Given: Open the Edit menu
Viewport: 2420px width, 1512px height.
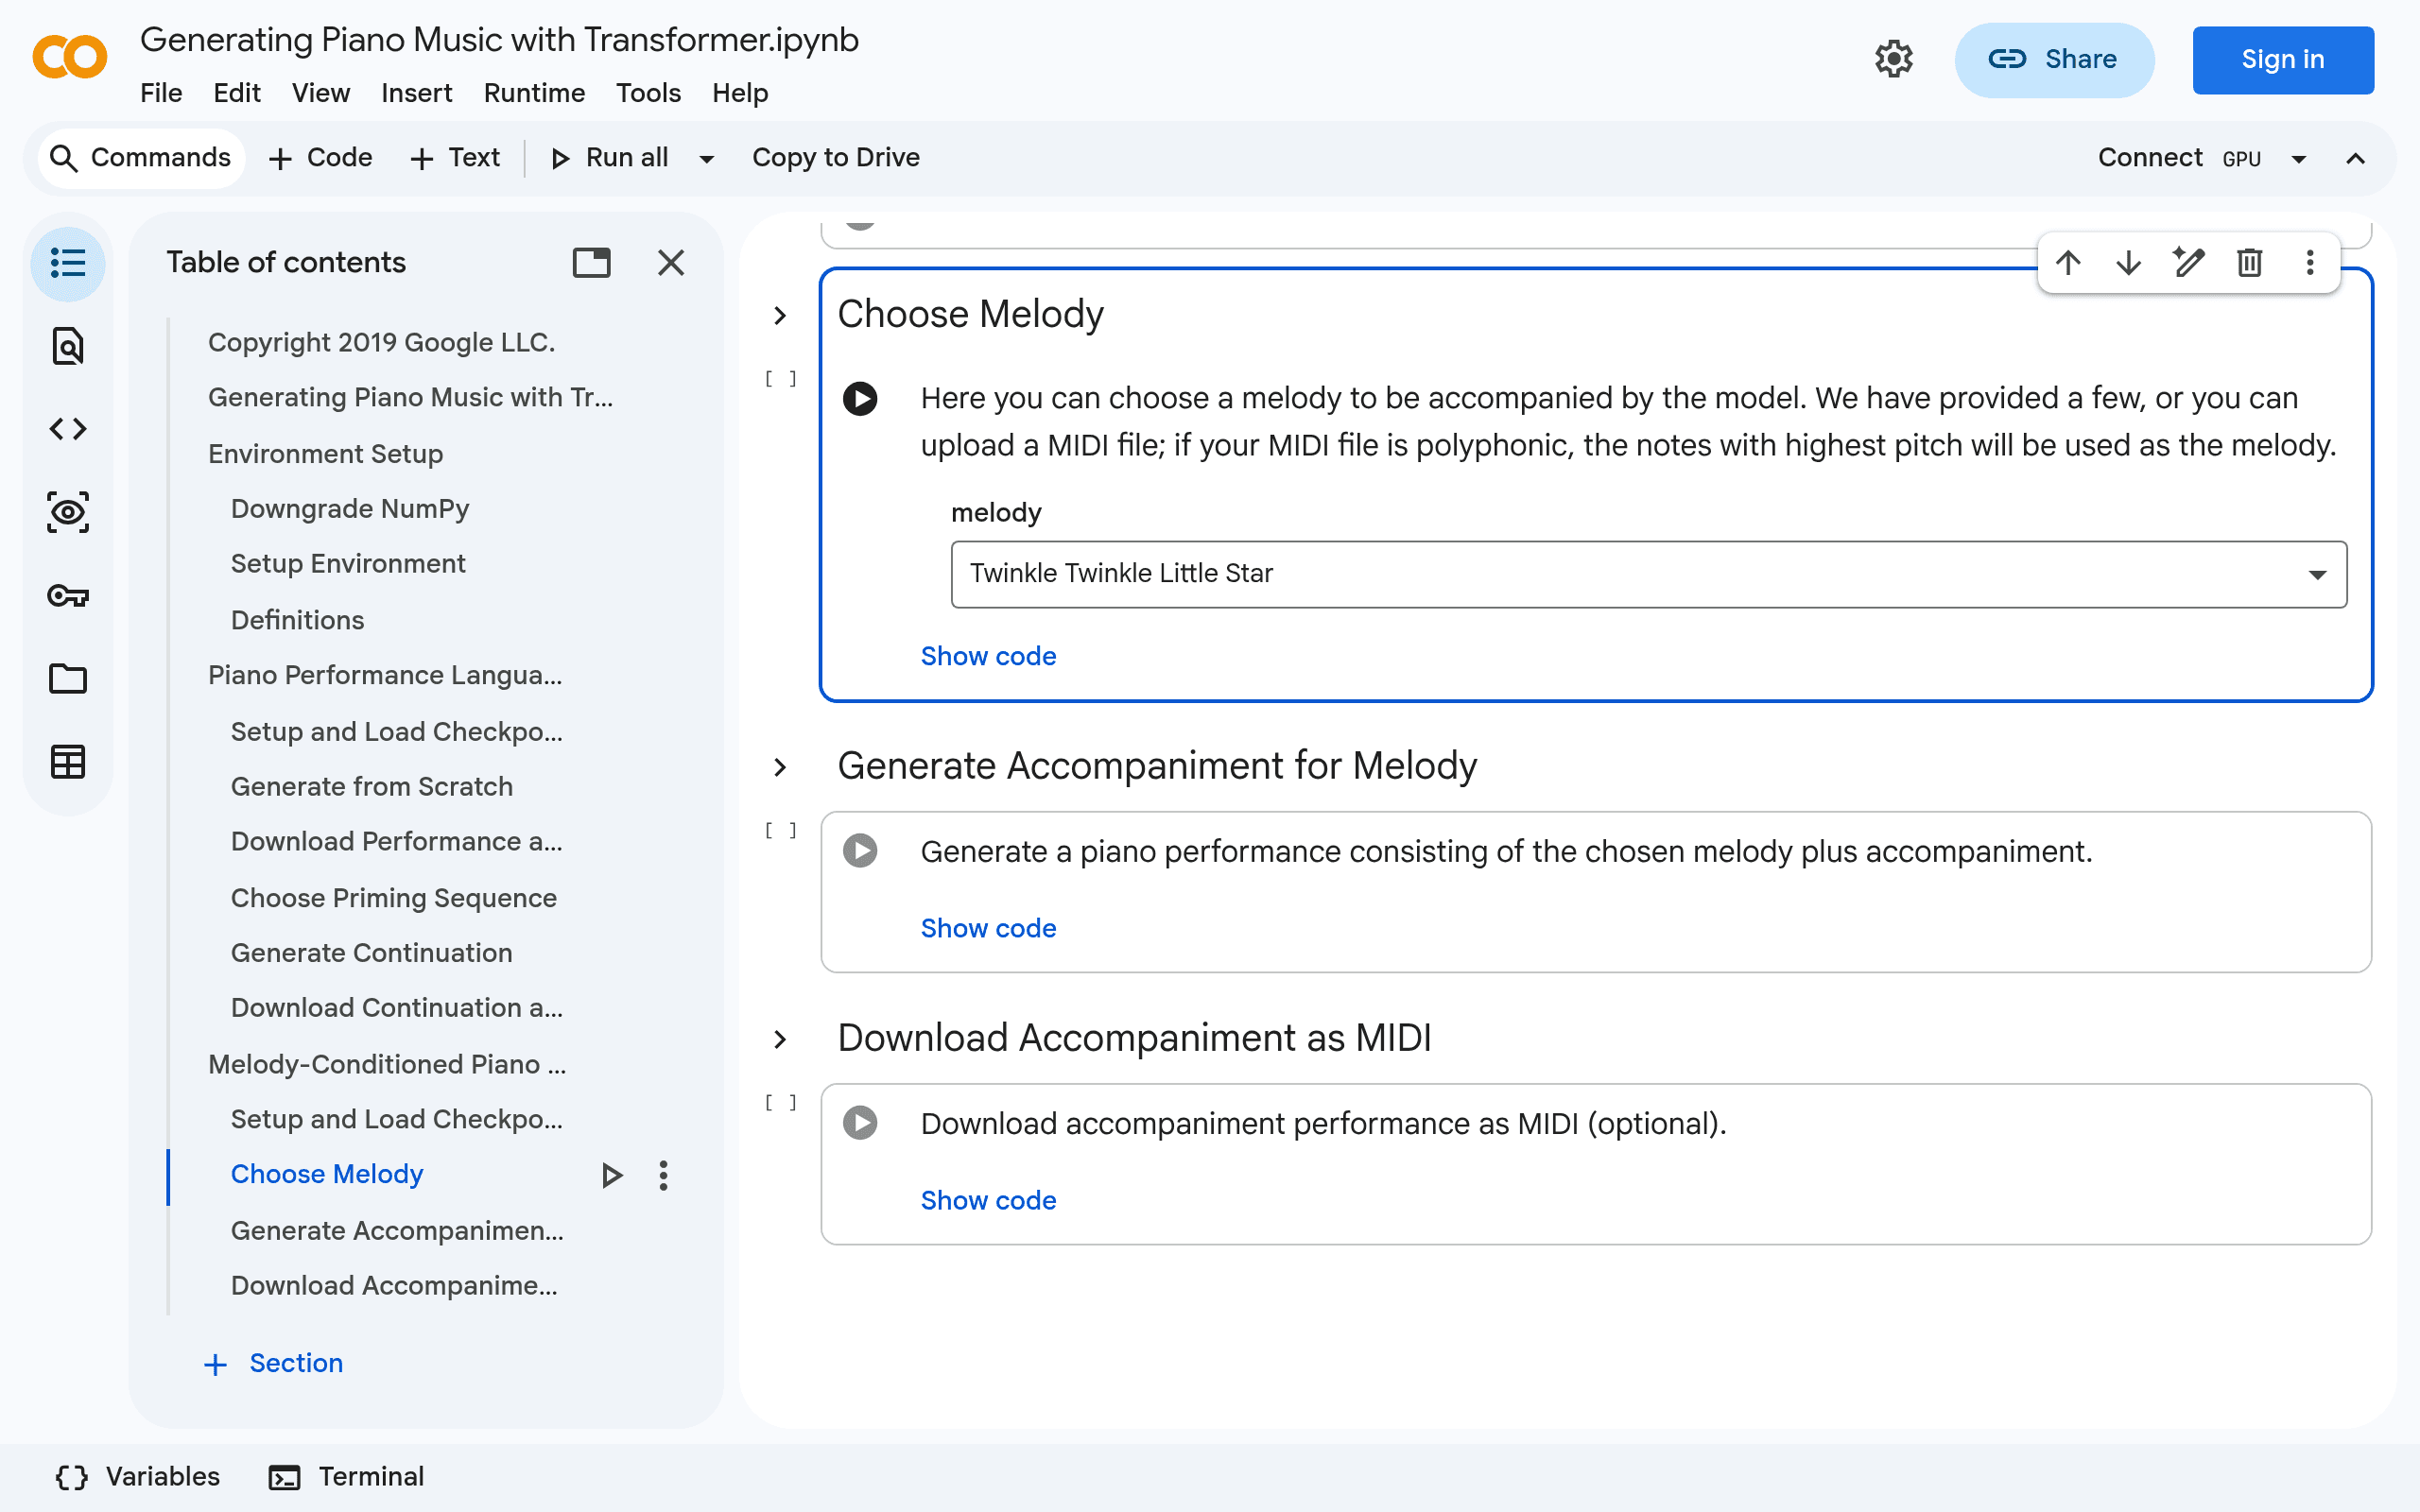Looking at the screenshot, I should coord(237,93).
